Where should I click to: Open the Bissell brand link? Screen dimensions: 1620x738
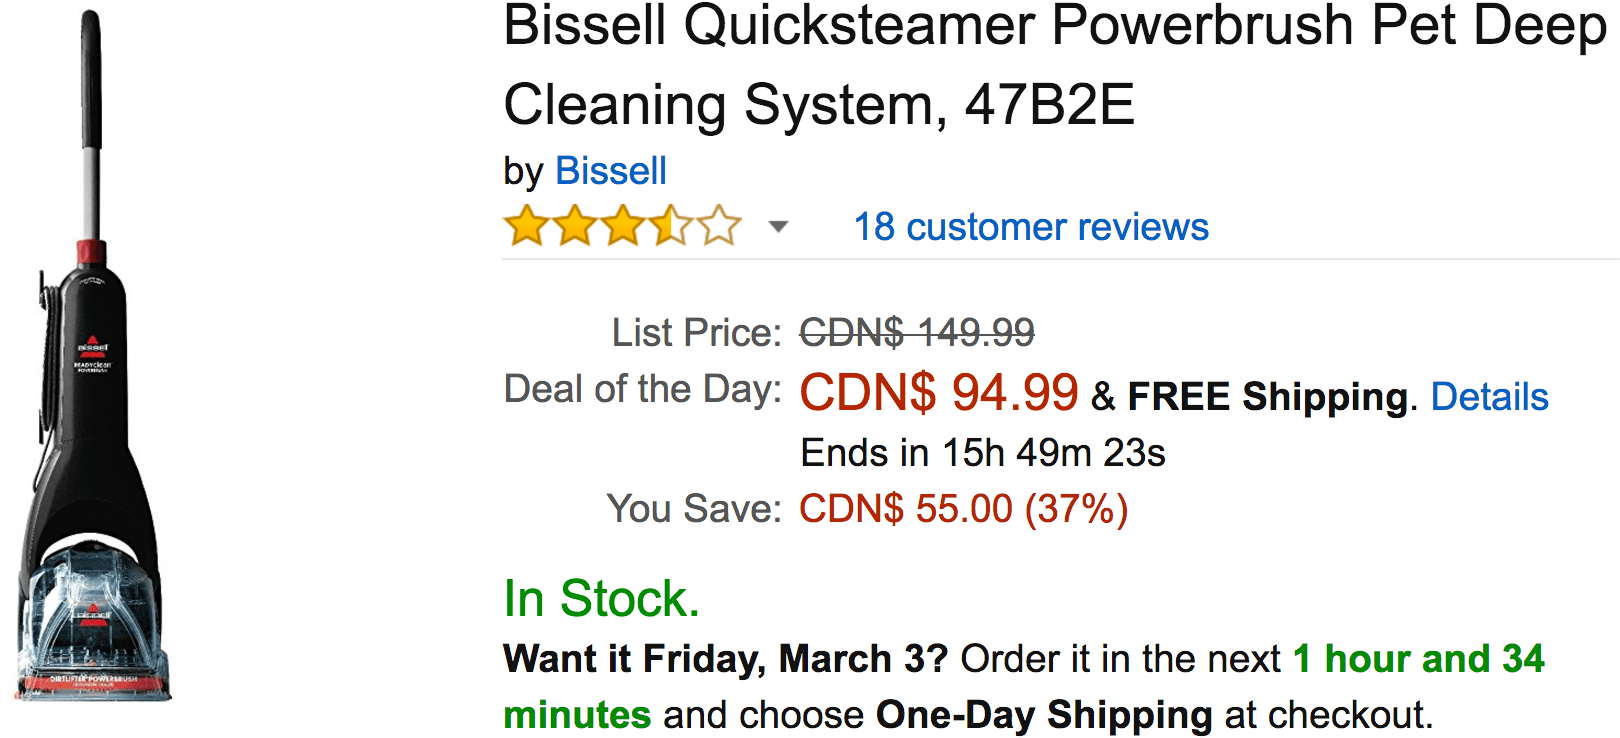[610, 171]
